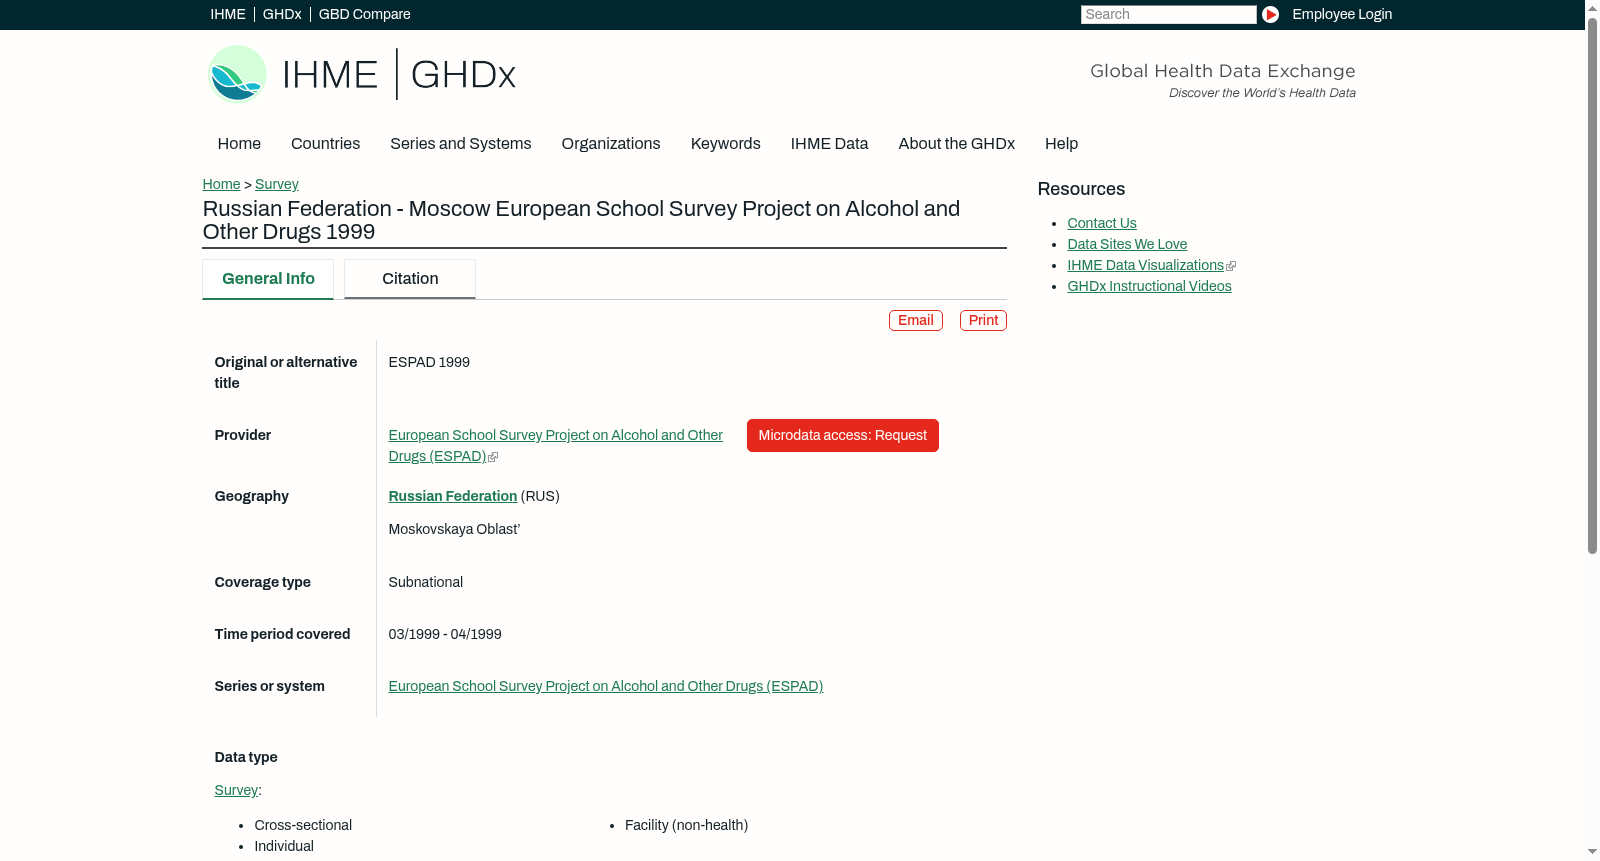The height and width of the screenshot is (861, 1600).
Task: Click the '03/1999 - 04/1999' time period value
Action: tap(445, 634)
